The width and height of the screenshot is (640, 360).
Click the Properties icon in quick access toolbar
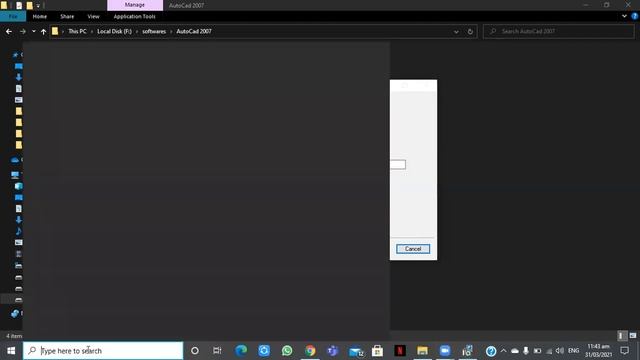19,5
